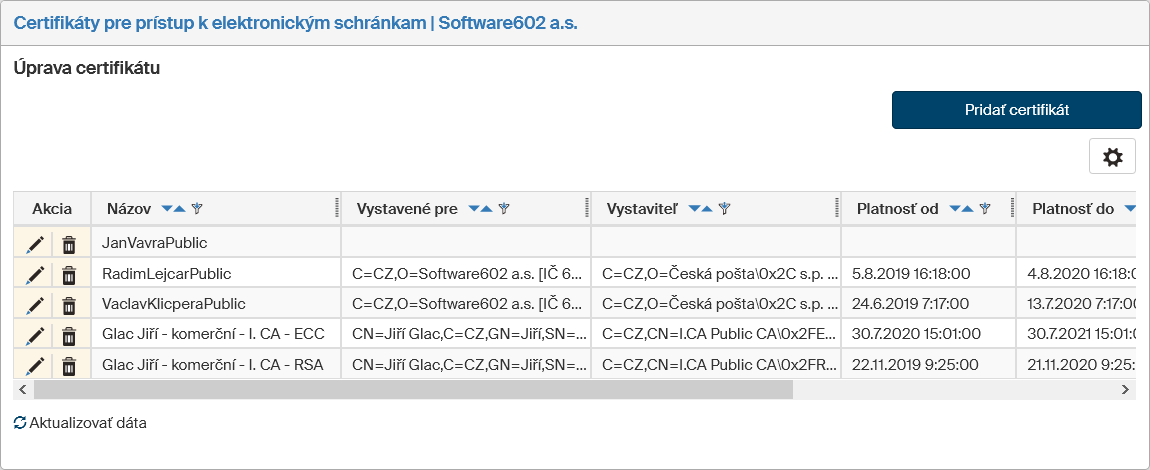The height and width of the screenshot is (470, 1150).
Task: Delete the VaclavKlicperaPublic certificate
Action: [x=69, y=304]
